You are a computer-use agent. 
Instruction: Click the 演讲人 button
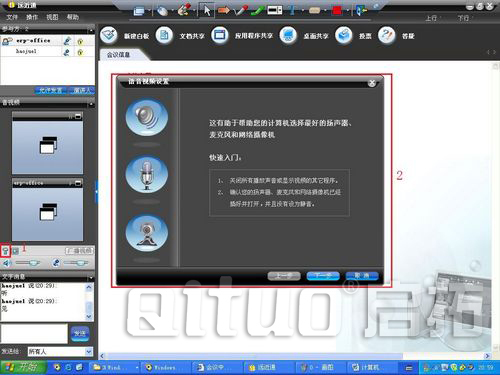point(82,90)
